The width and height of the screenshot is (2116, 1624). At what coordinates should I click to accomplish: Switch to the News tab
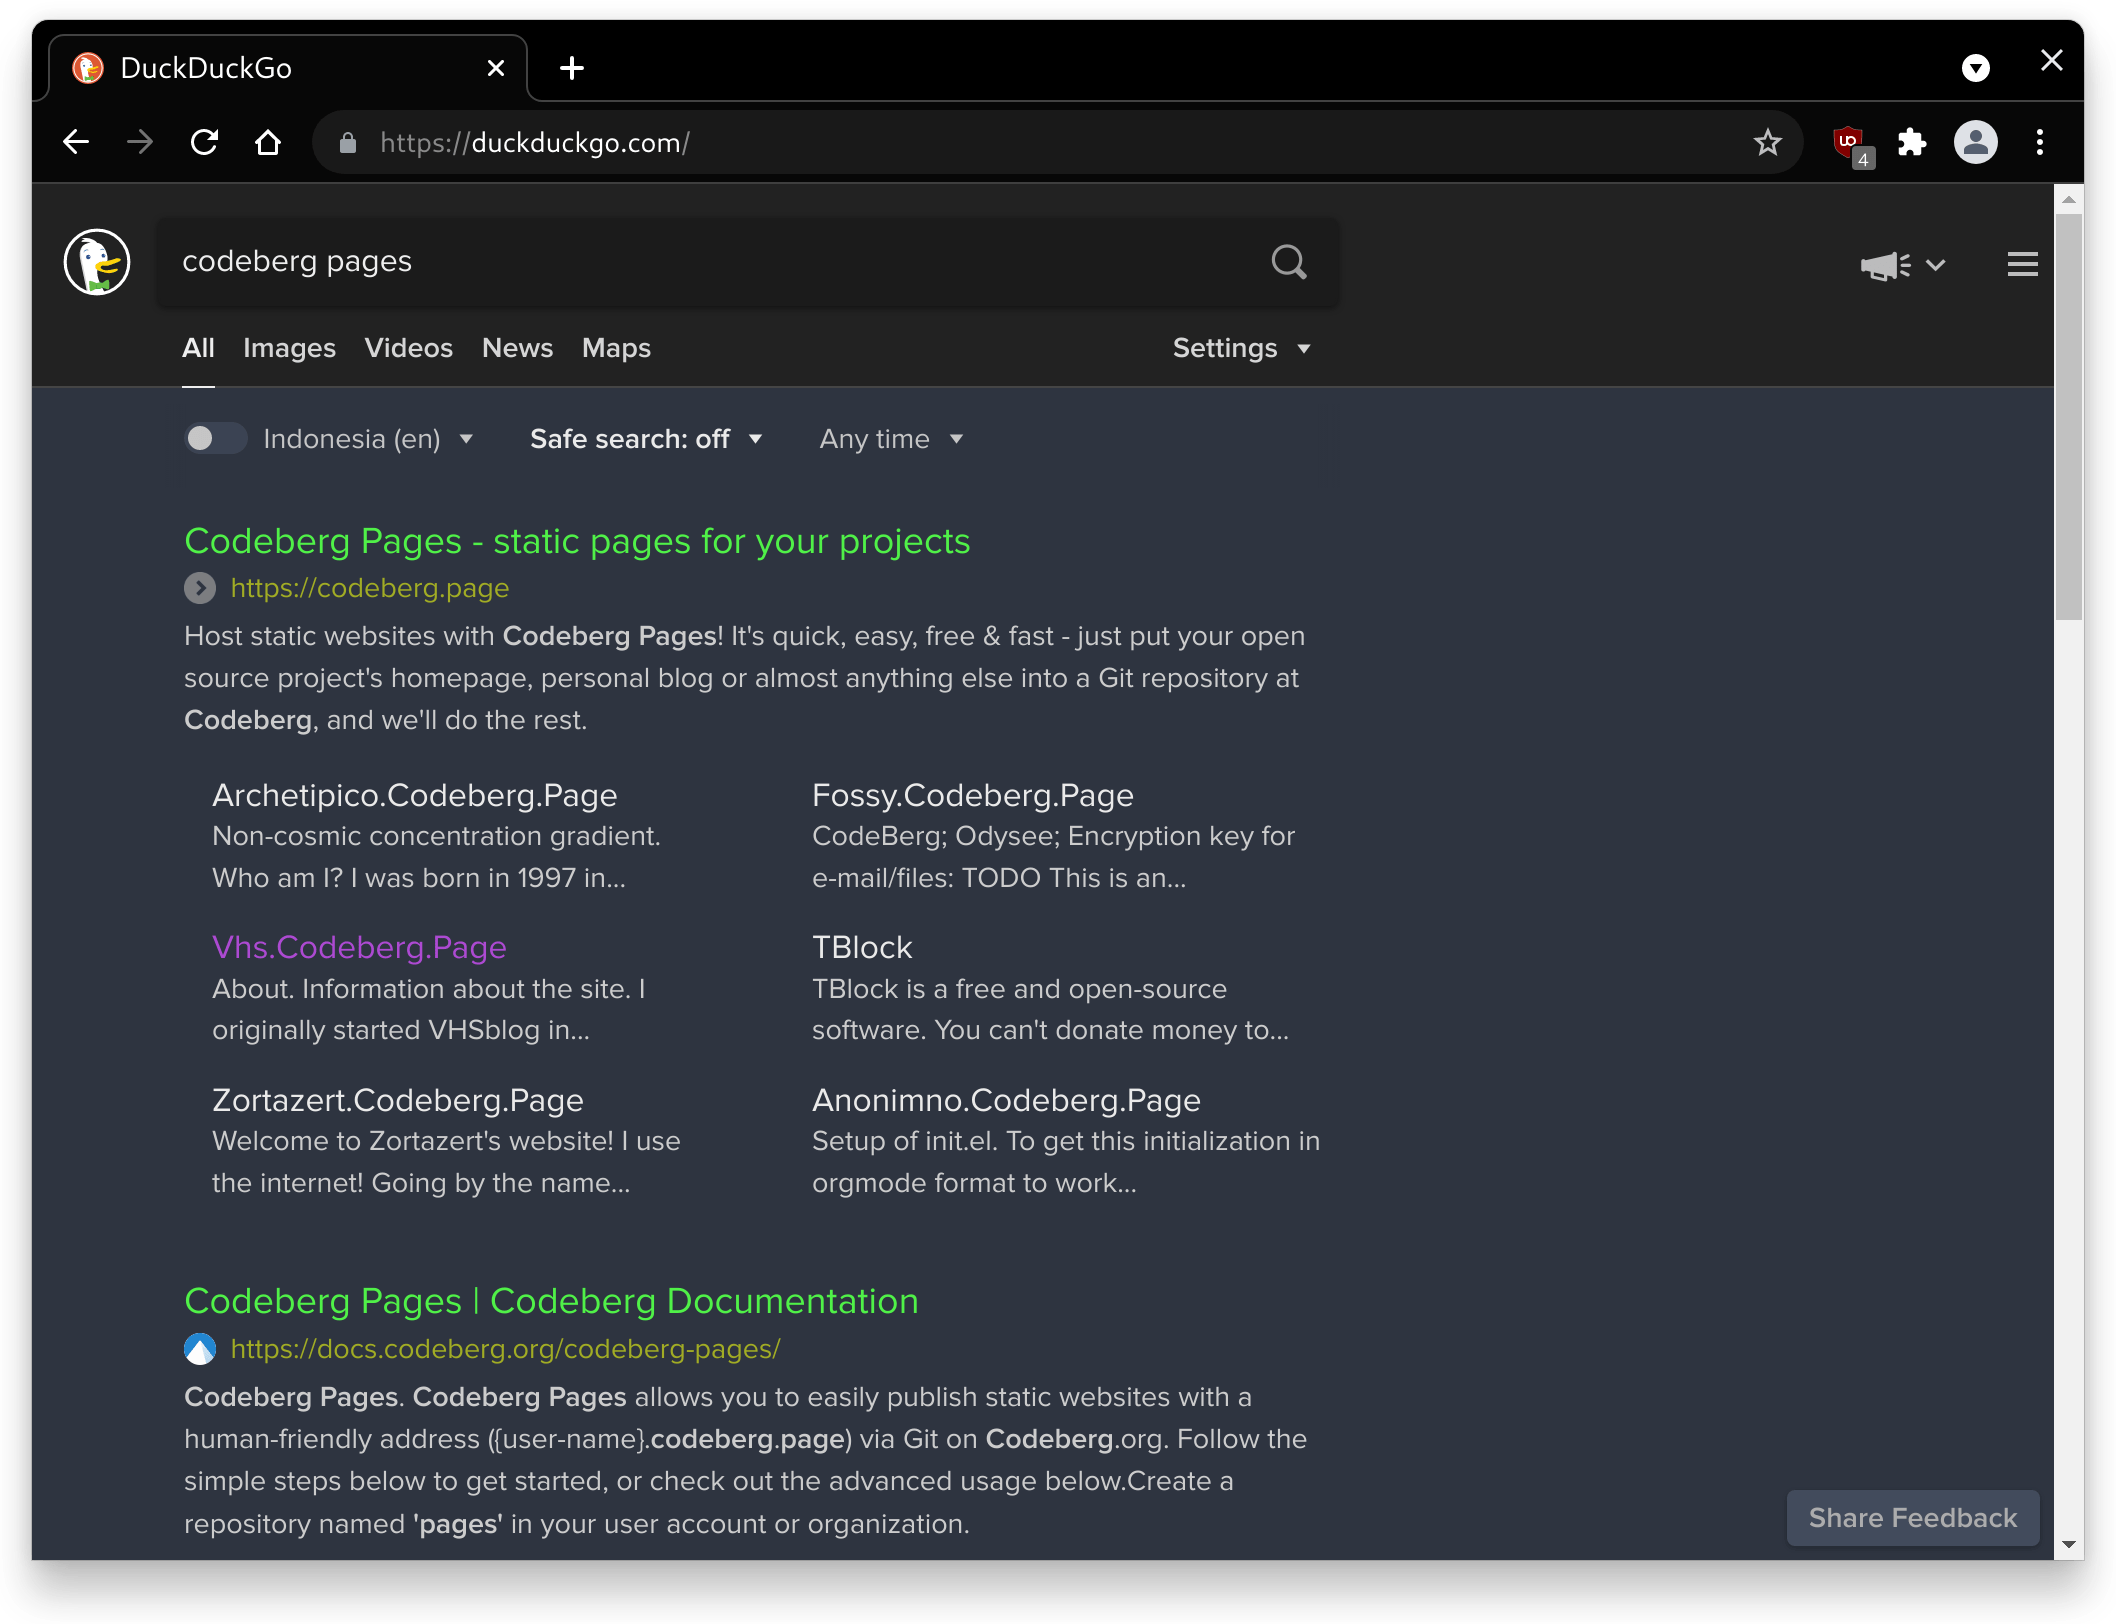[517, 348]
